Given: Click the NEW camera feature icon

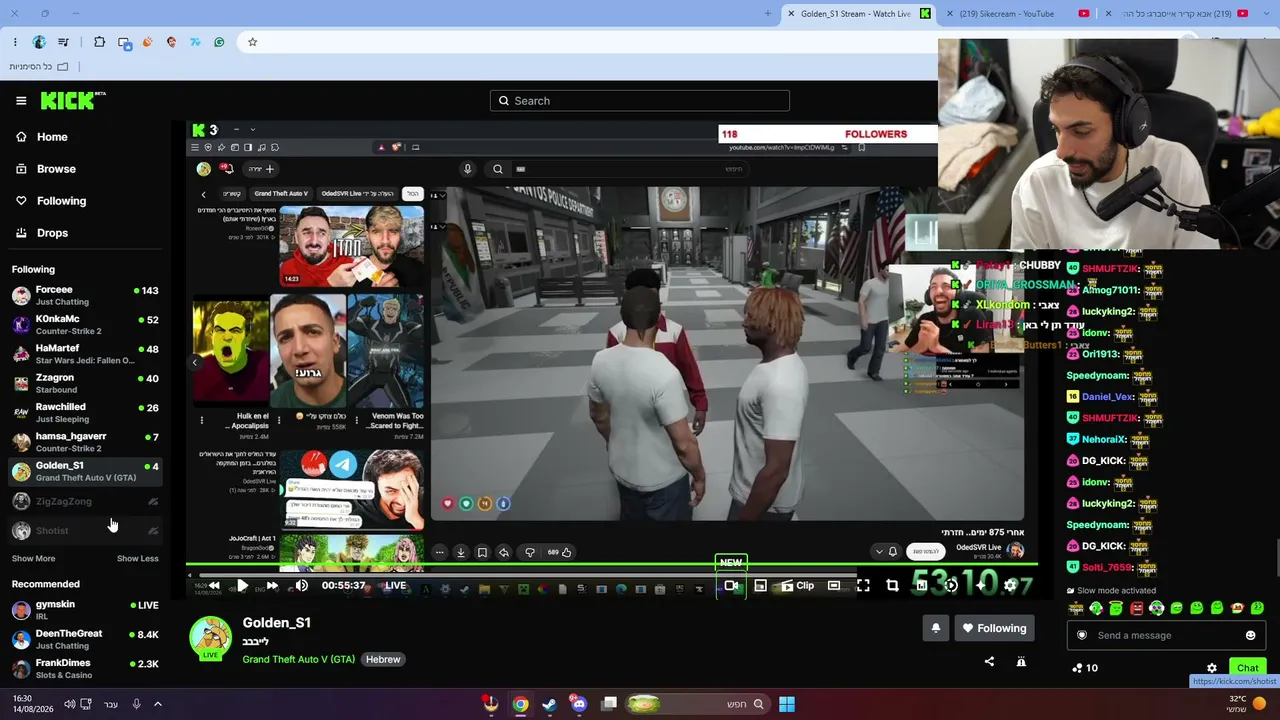Looking at the screenshot, I should (731, 586).
